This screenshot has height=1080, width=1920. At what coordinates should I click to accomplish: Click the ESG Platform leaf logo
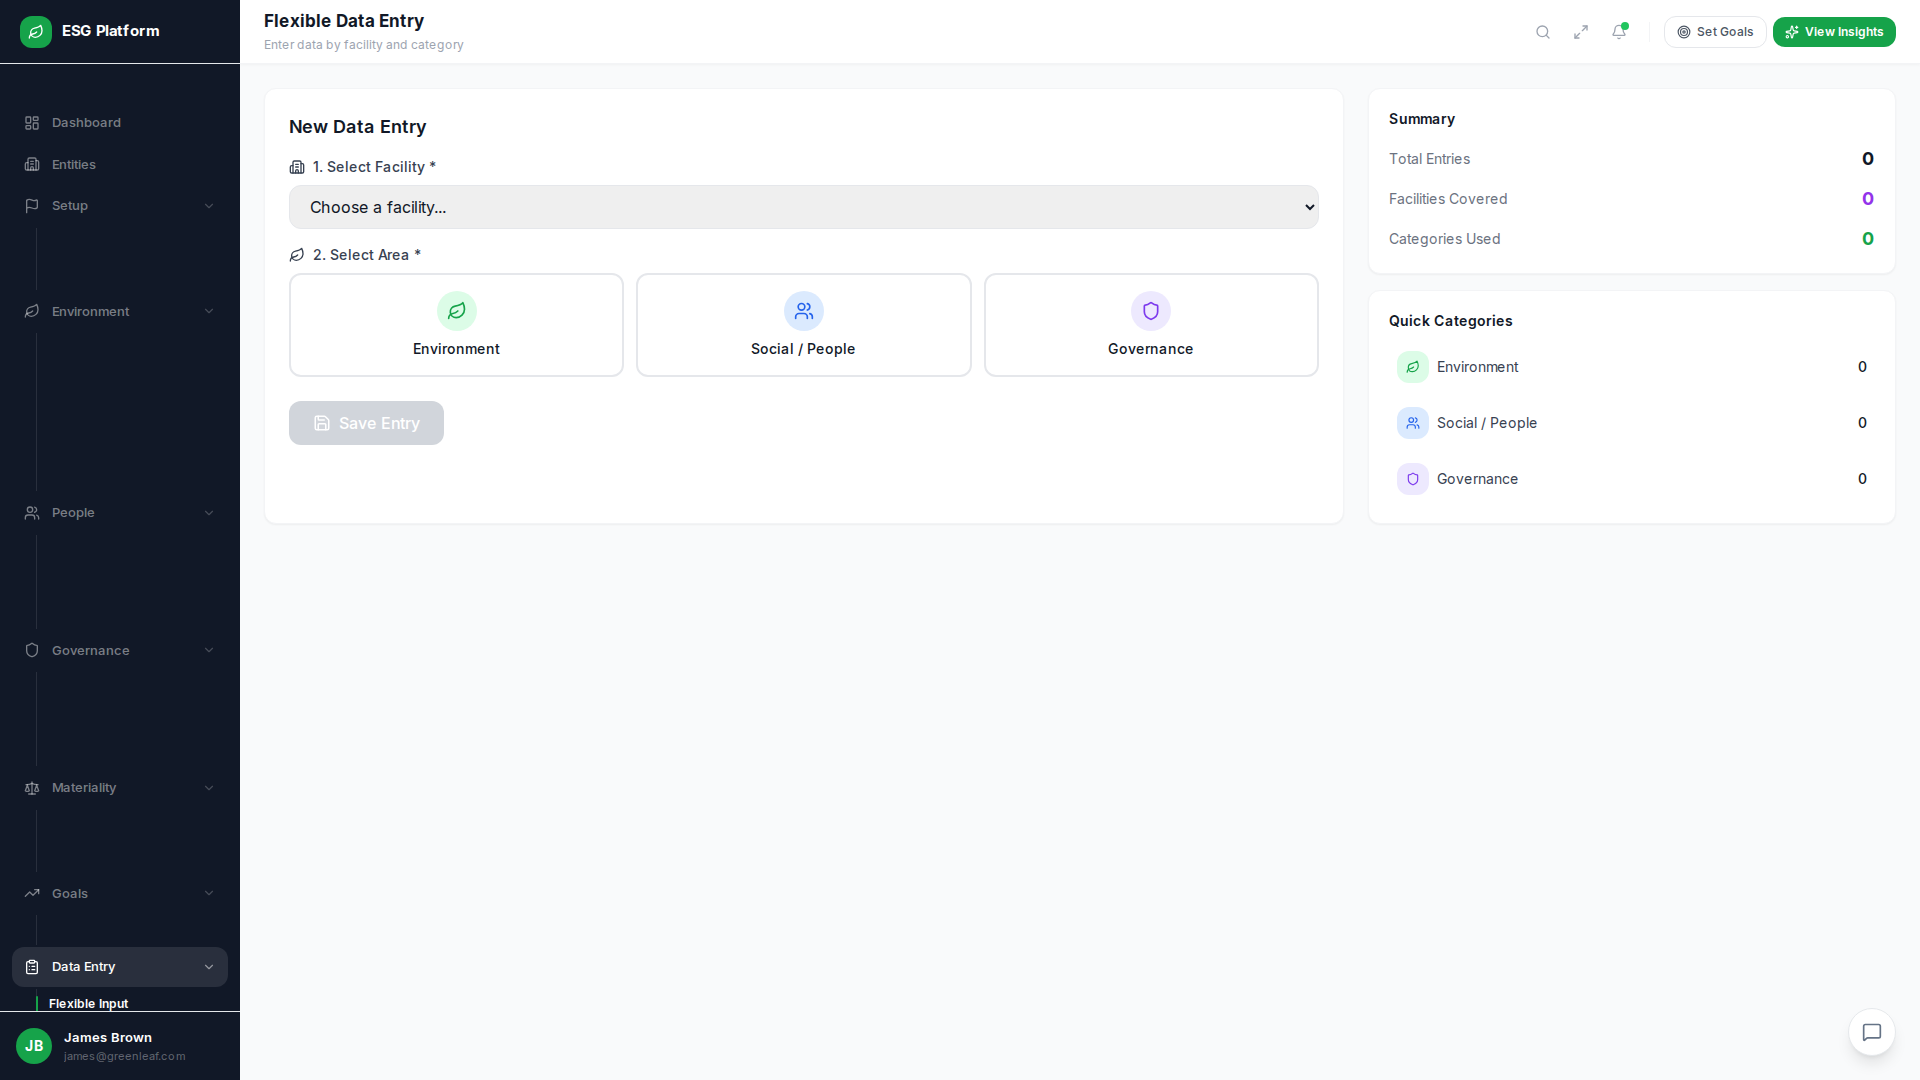[36, 31]
